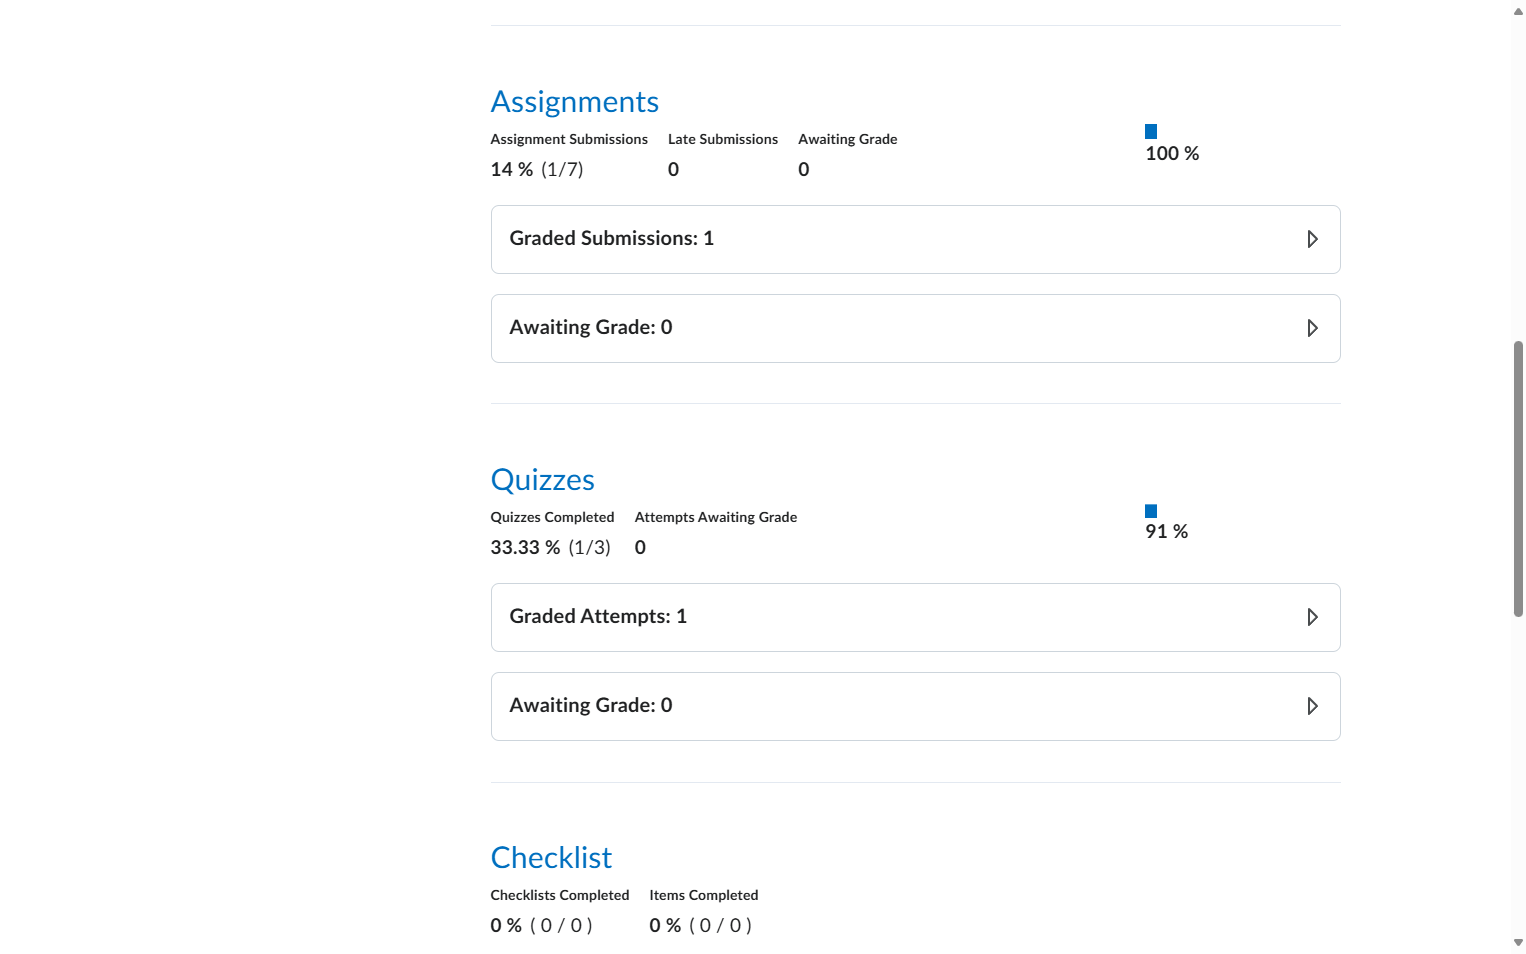Image resolution: width=1526 pixels, height=954 pixels.
Task: Click the 100 % grade text
Action: (x=1172, y=154)
